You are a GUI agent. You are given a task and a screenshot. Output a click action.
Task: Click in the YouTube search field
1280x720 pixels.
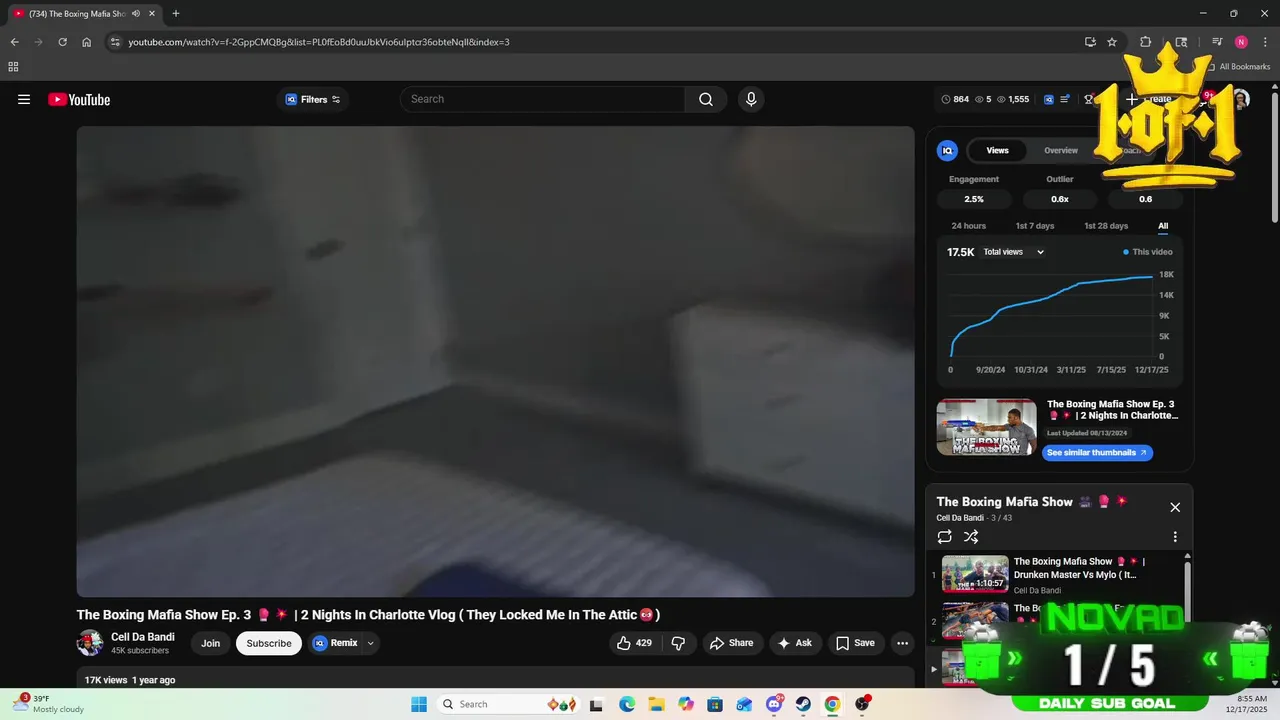pyautogui.click(x=543, y=99)
